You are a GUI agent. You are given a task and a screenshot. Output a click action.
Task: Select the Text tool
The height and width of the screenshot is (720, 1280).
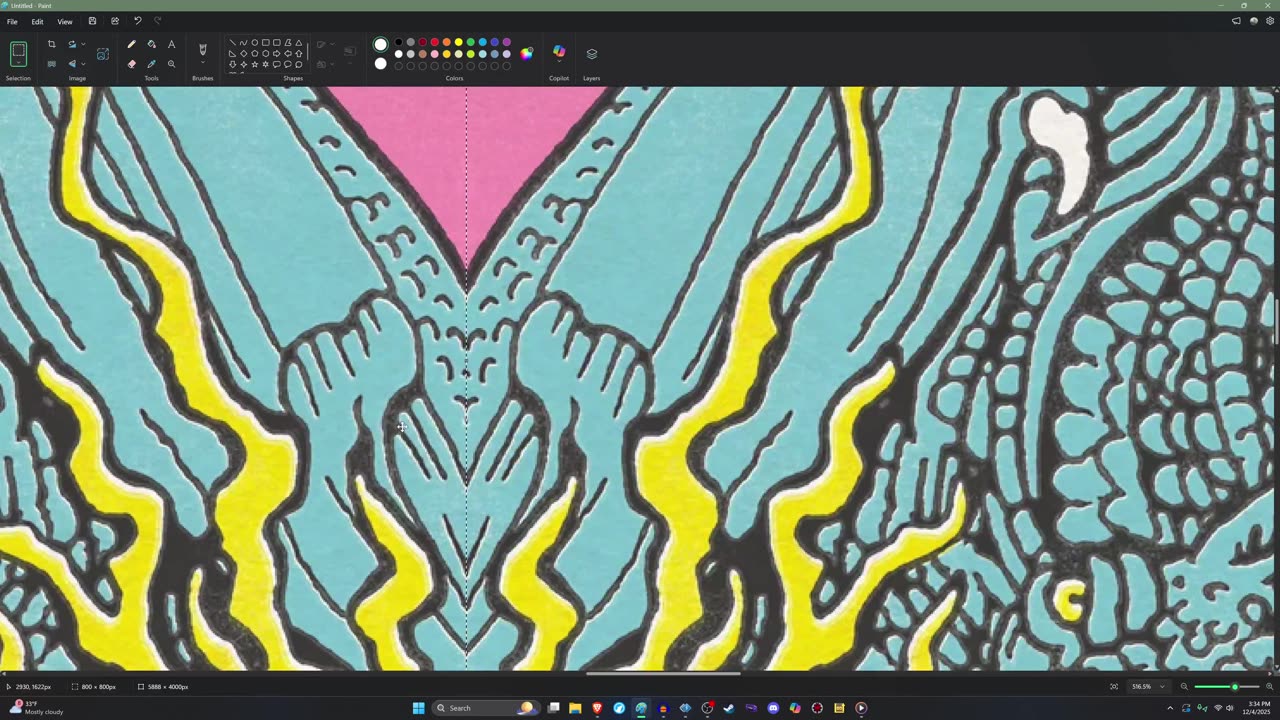[x=171, y=44]
